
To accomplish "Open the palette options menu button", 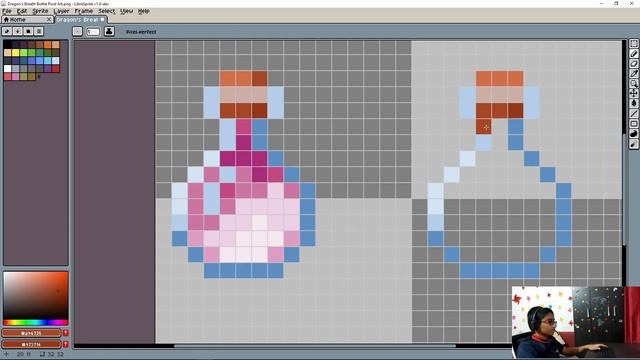I will 39,31.
